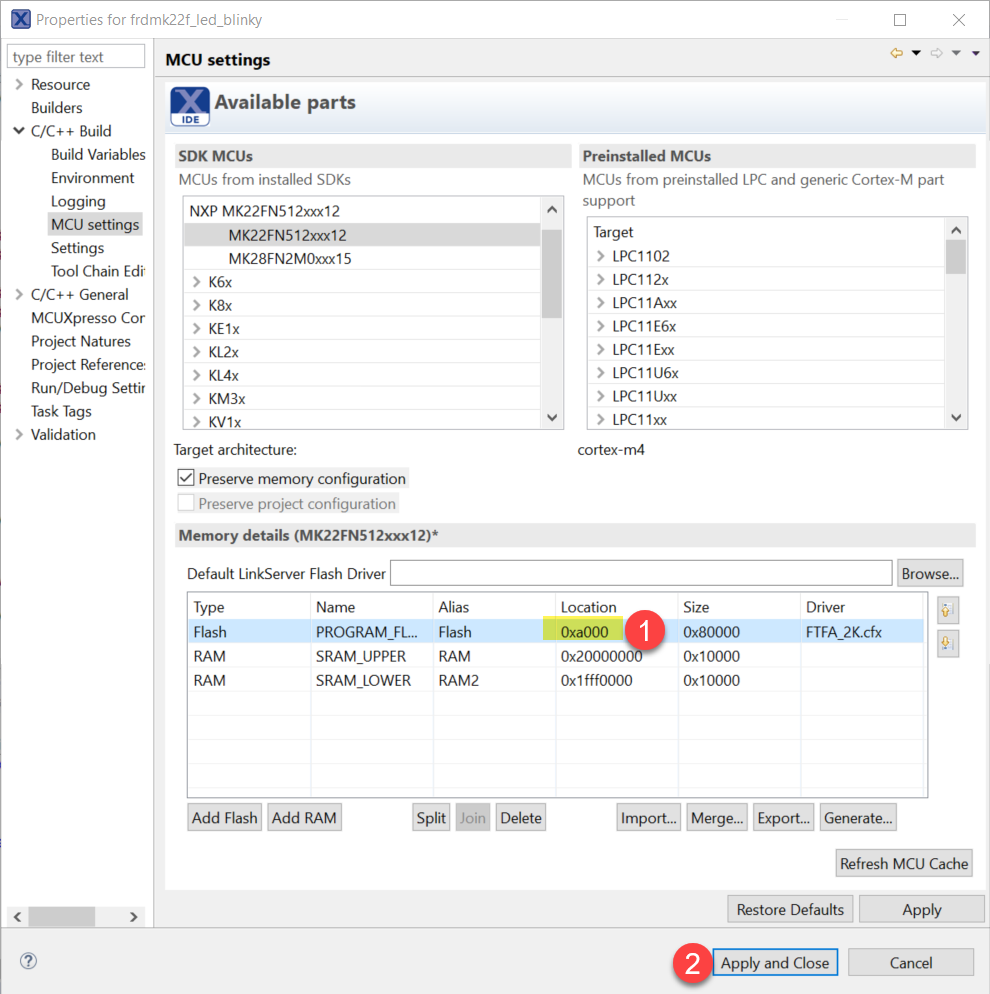Viewport: 990px width, 994px height.
Task: Expand the Resource tree node
Action: click(x=19, y=84)
